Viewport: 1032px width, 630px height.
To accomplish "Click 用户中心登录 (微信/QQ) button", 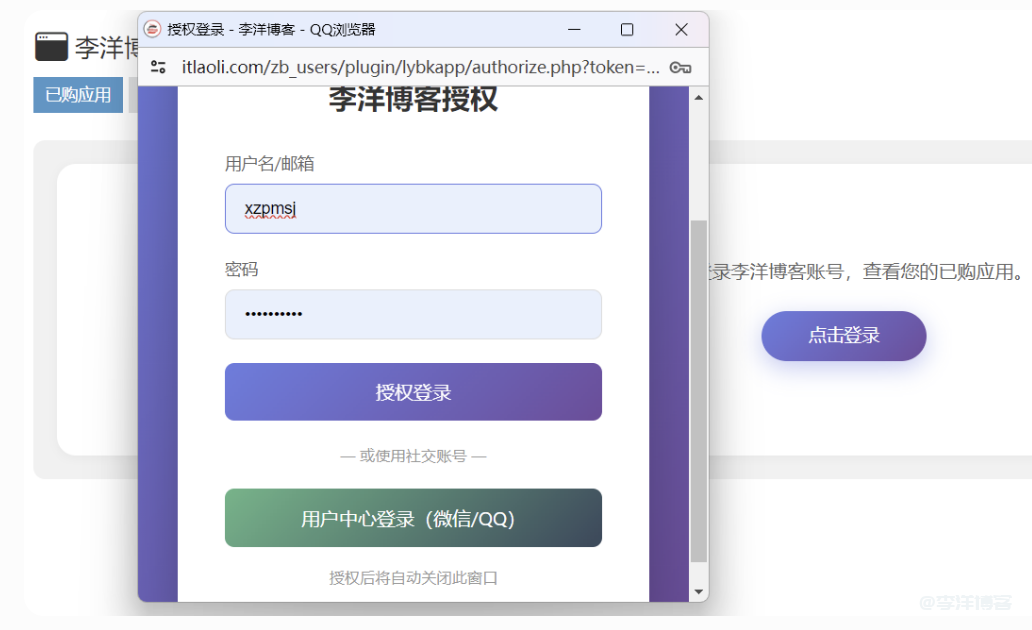I will (x=413, y=518).
